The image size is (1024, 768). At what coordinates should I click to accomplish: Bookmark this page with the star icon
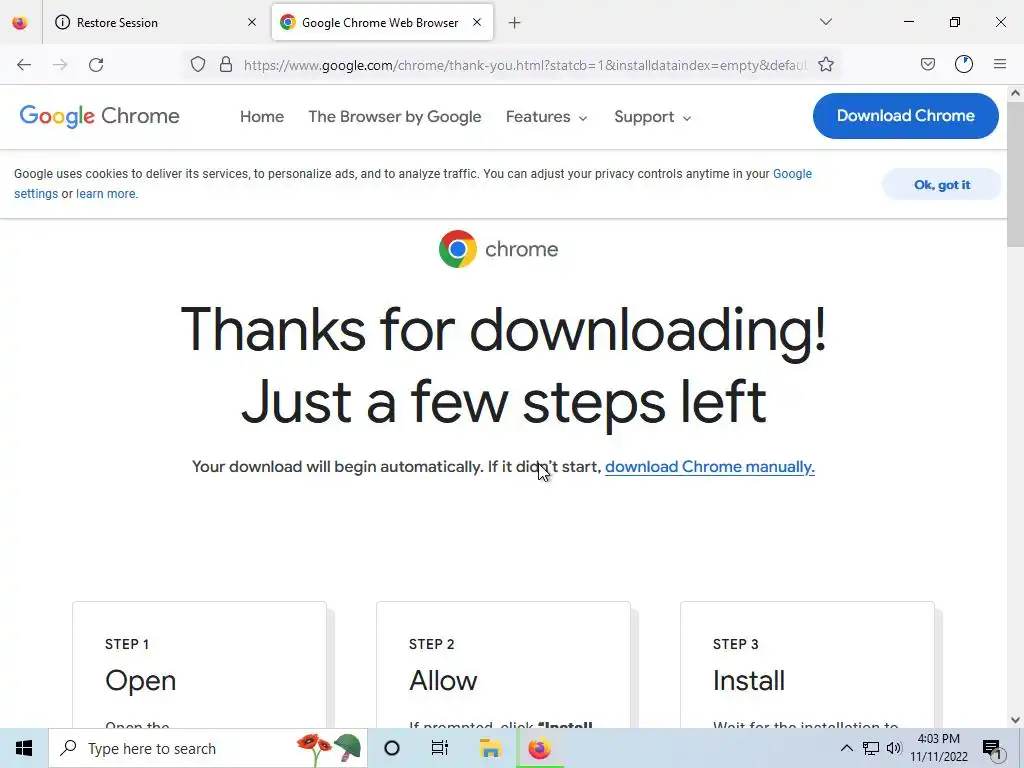pyautogui.click(x=826, y=65)
